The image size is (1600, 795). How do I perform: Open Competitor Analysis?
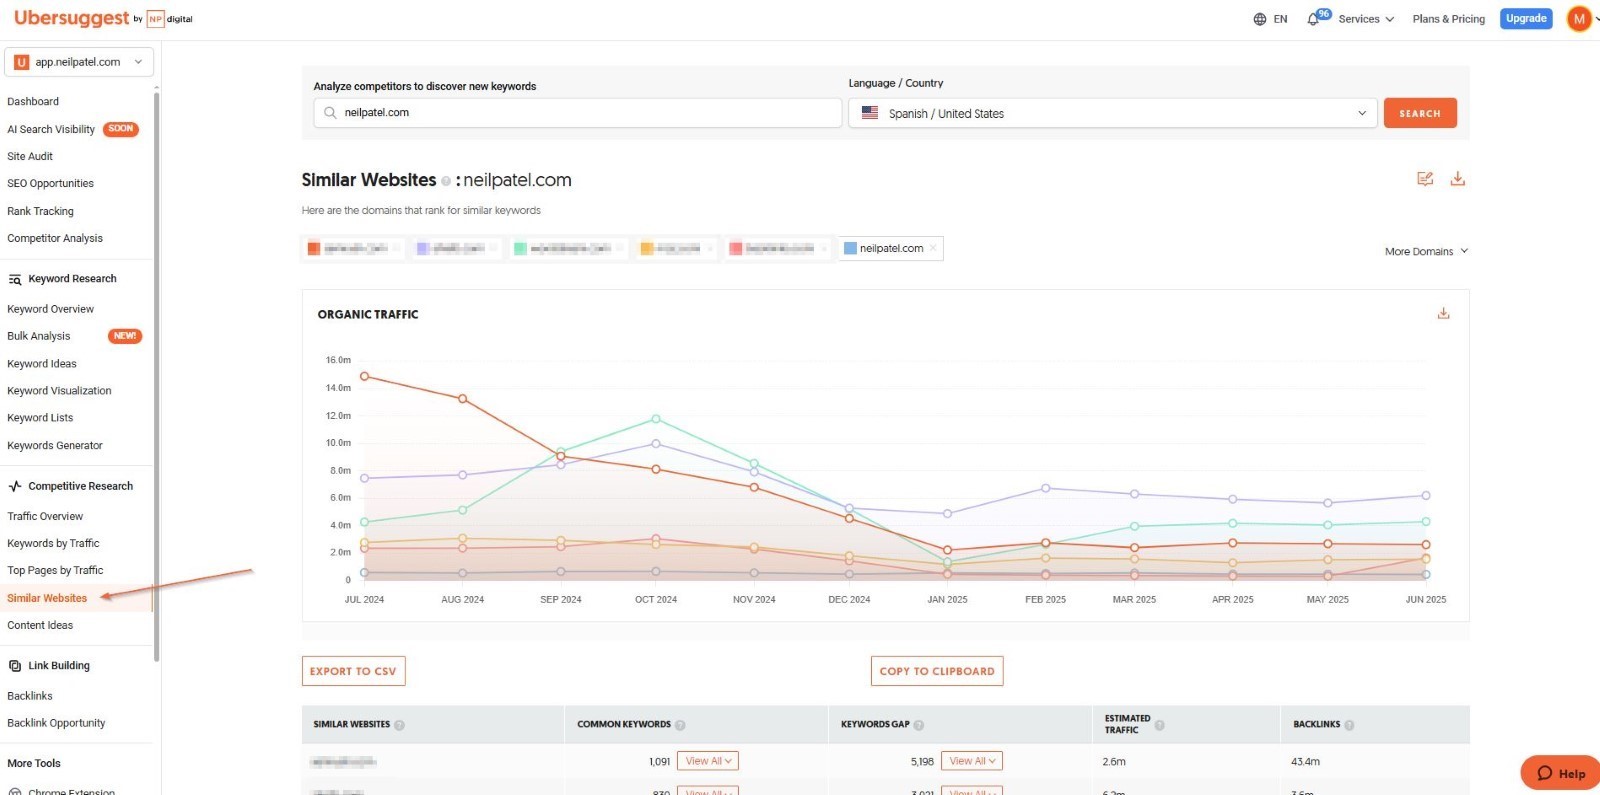(55, 238)
